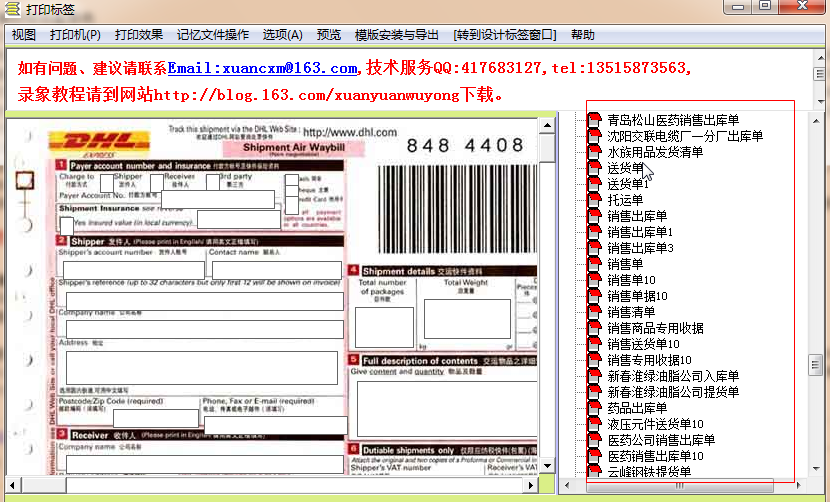Open the 预览 menu

coord(329,35)
